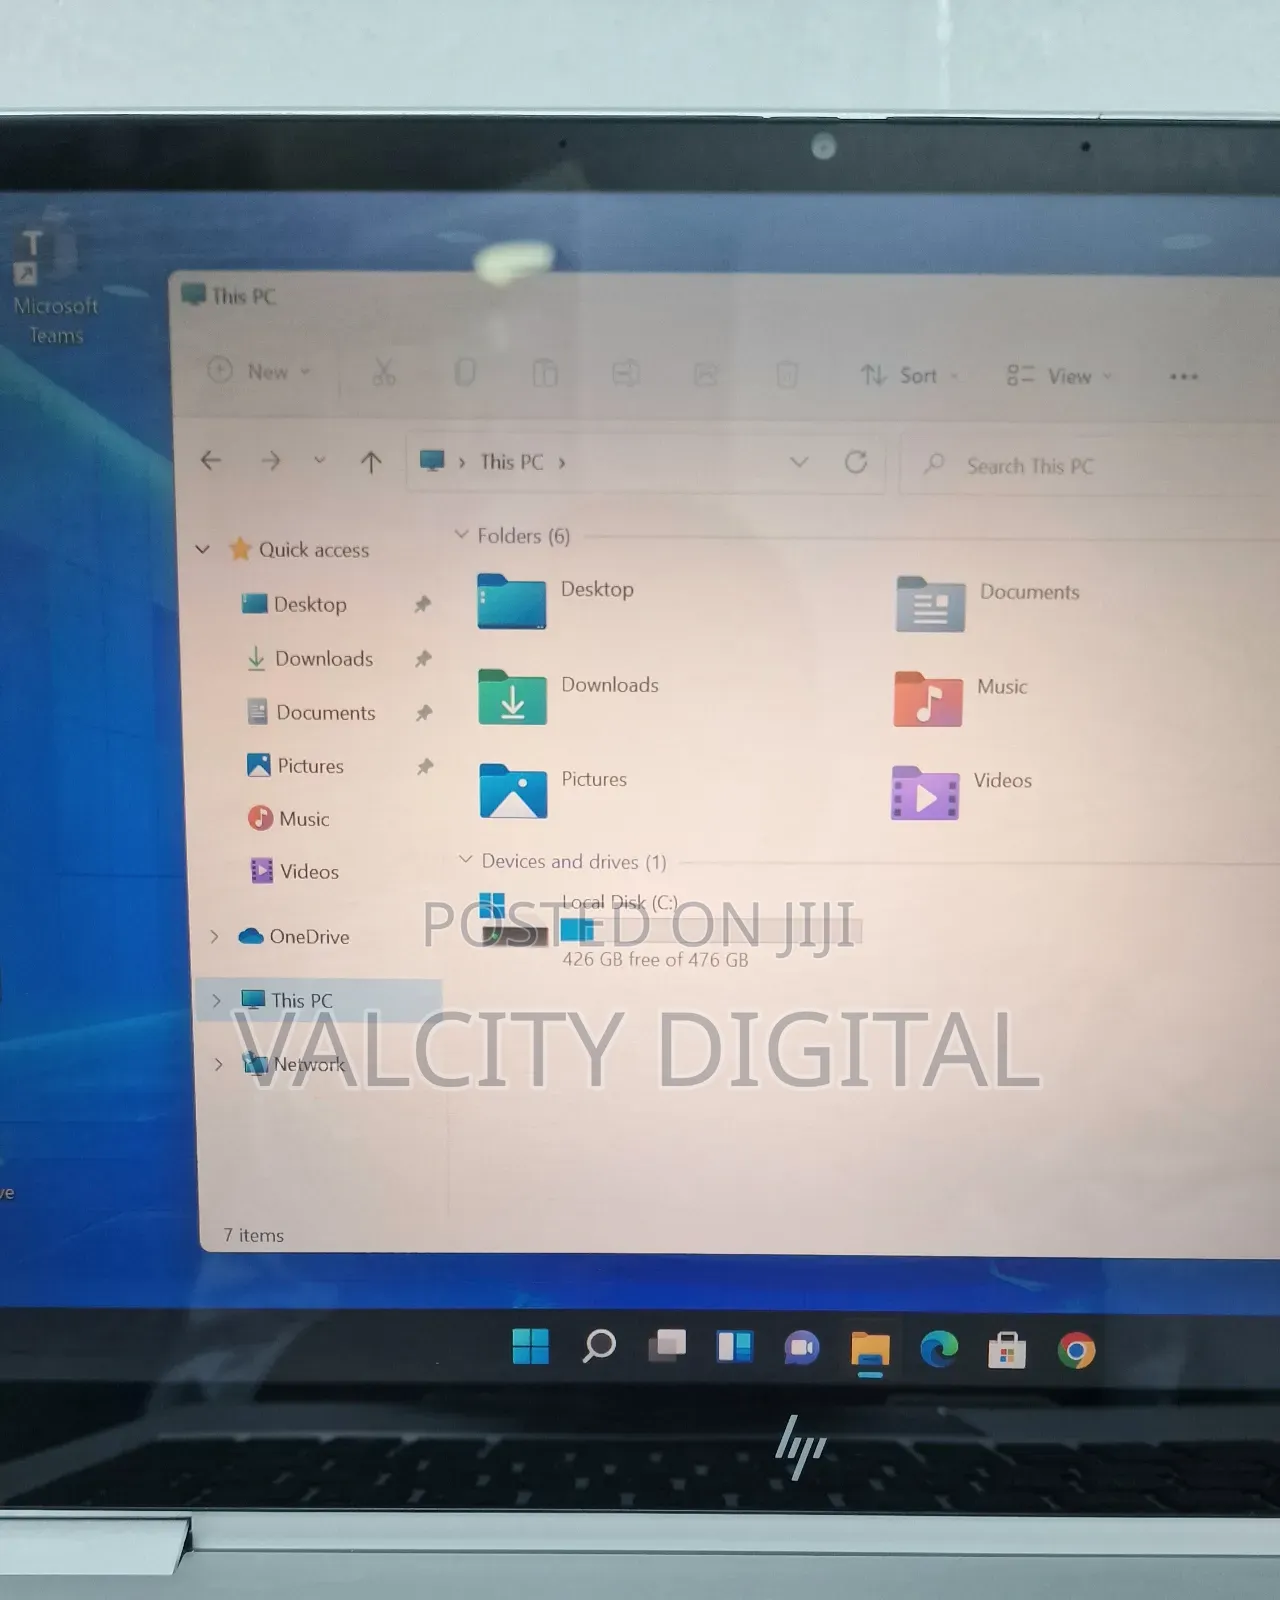Viewport: 1280px width, 1600px height.
Task: Open Widgets from the taskbar
Action: pos(735,1347)
